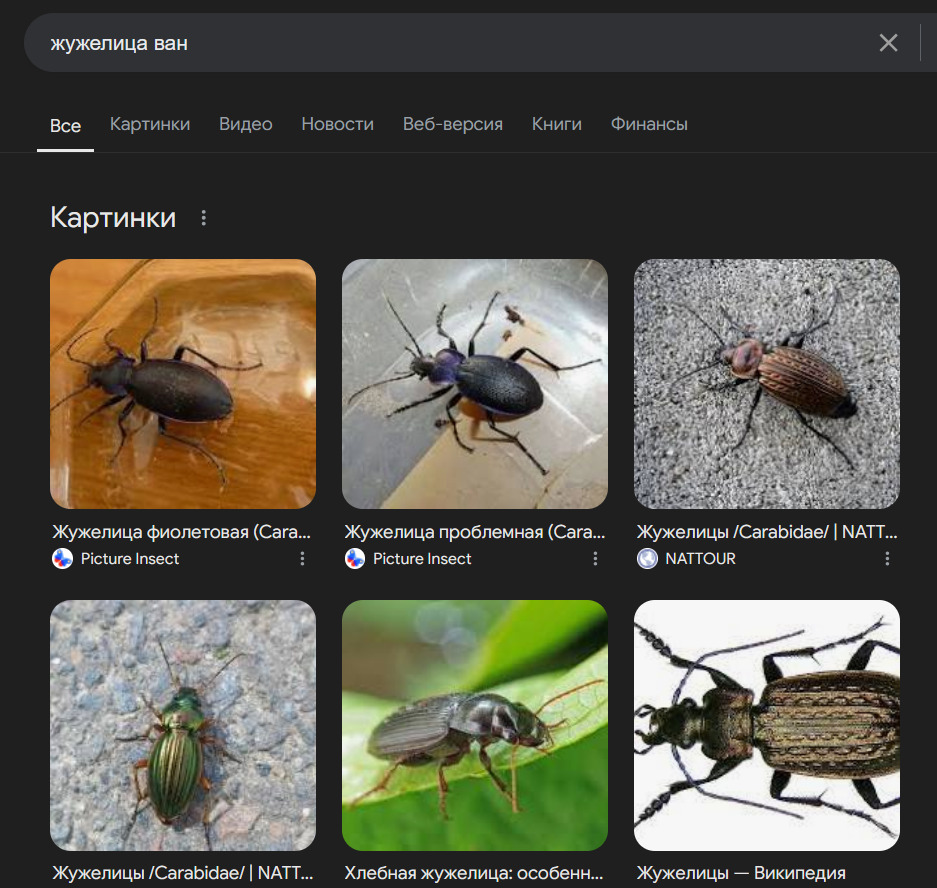Clear the search query with the X icon
Viewport: 937px width, 888px height.
888,43
